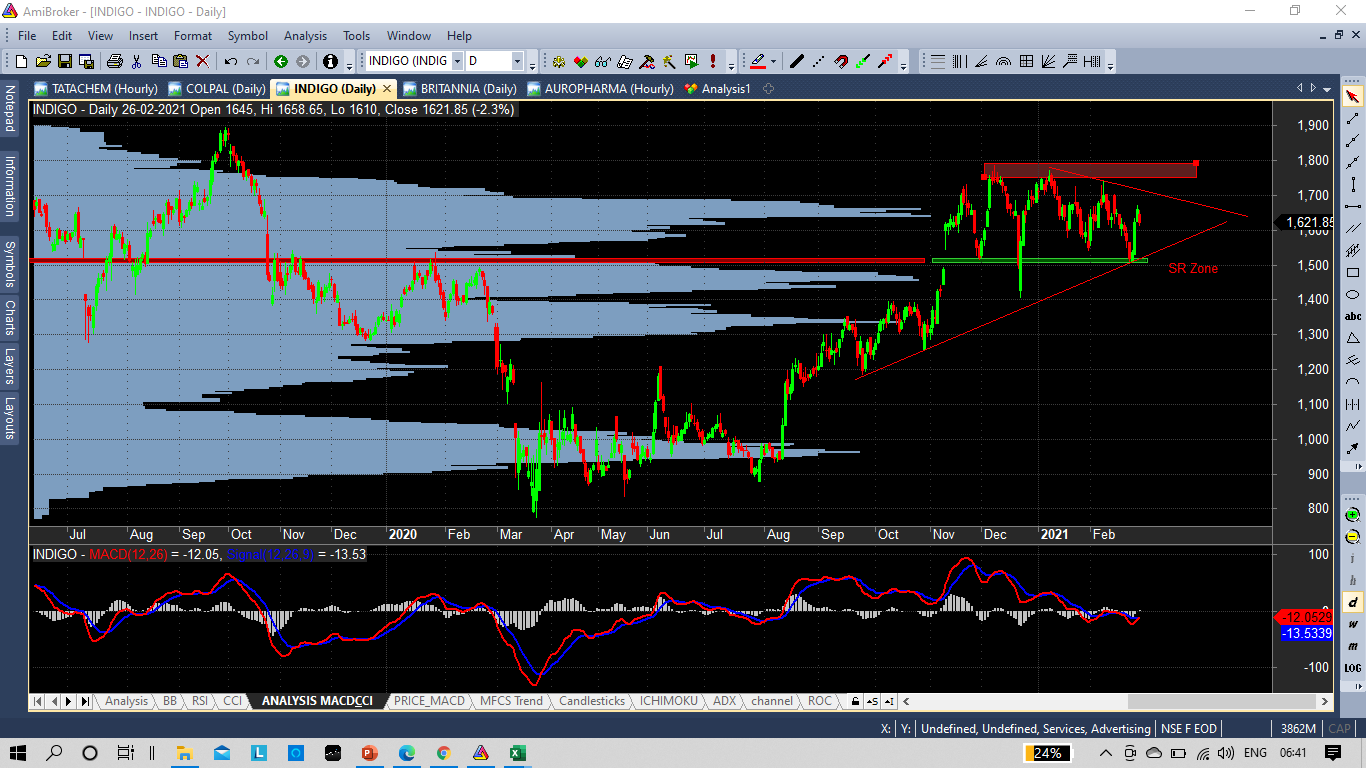Open the draw color pen dropdown arrow
The image size is (1366, 768).
click(774, 61)
